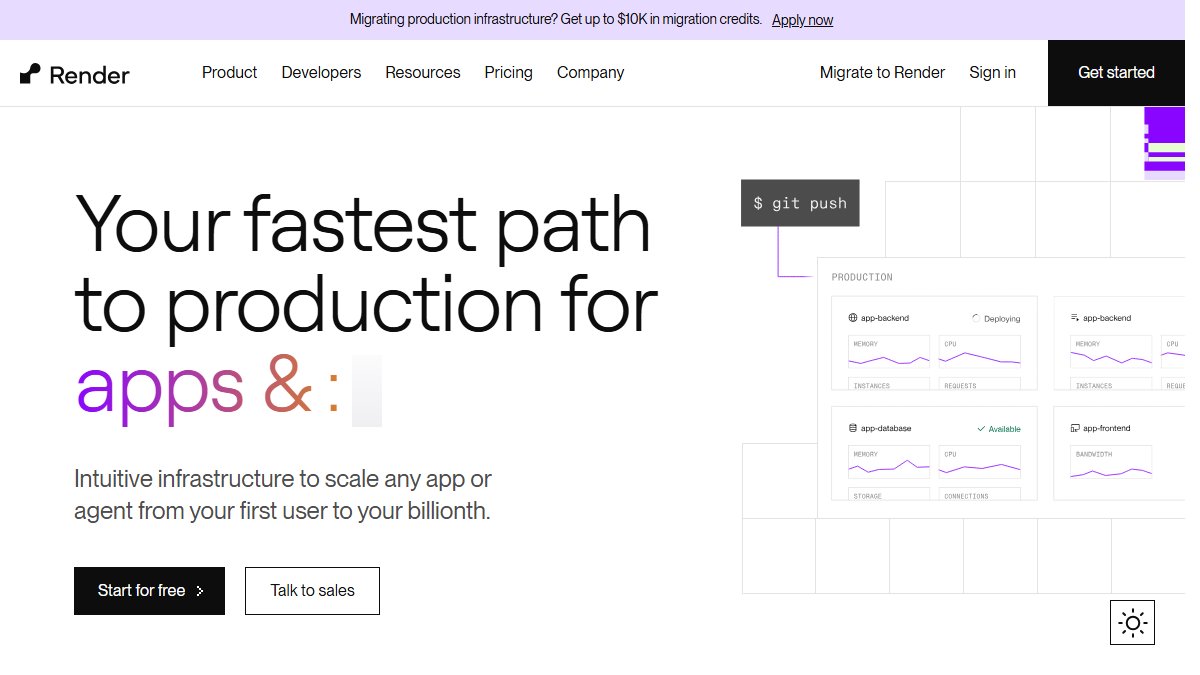Toggle the light/dark theme sun button
1200x675 pixels.
[x=1132, y=622]
